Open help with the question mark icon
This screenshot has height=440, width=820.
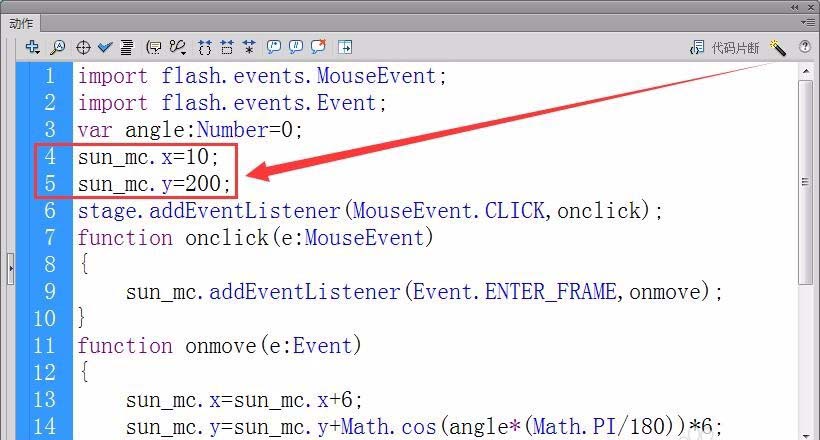tap(805, 47)
